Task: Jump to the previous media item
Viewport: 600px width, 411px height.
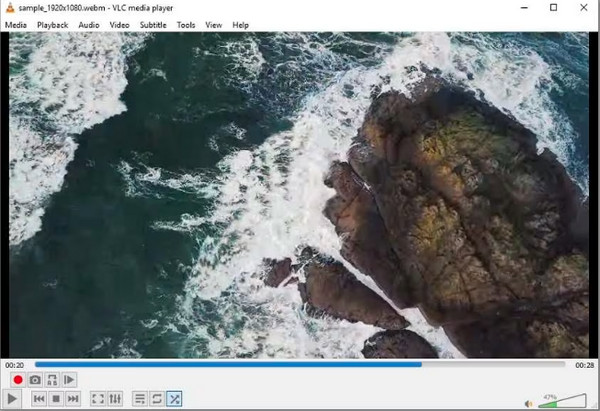Action: tap(39, 399)
